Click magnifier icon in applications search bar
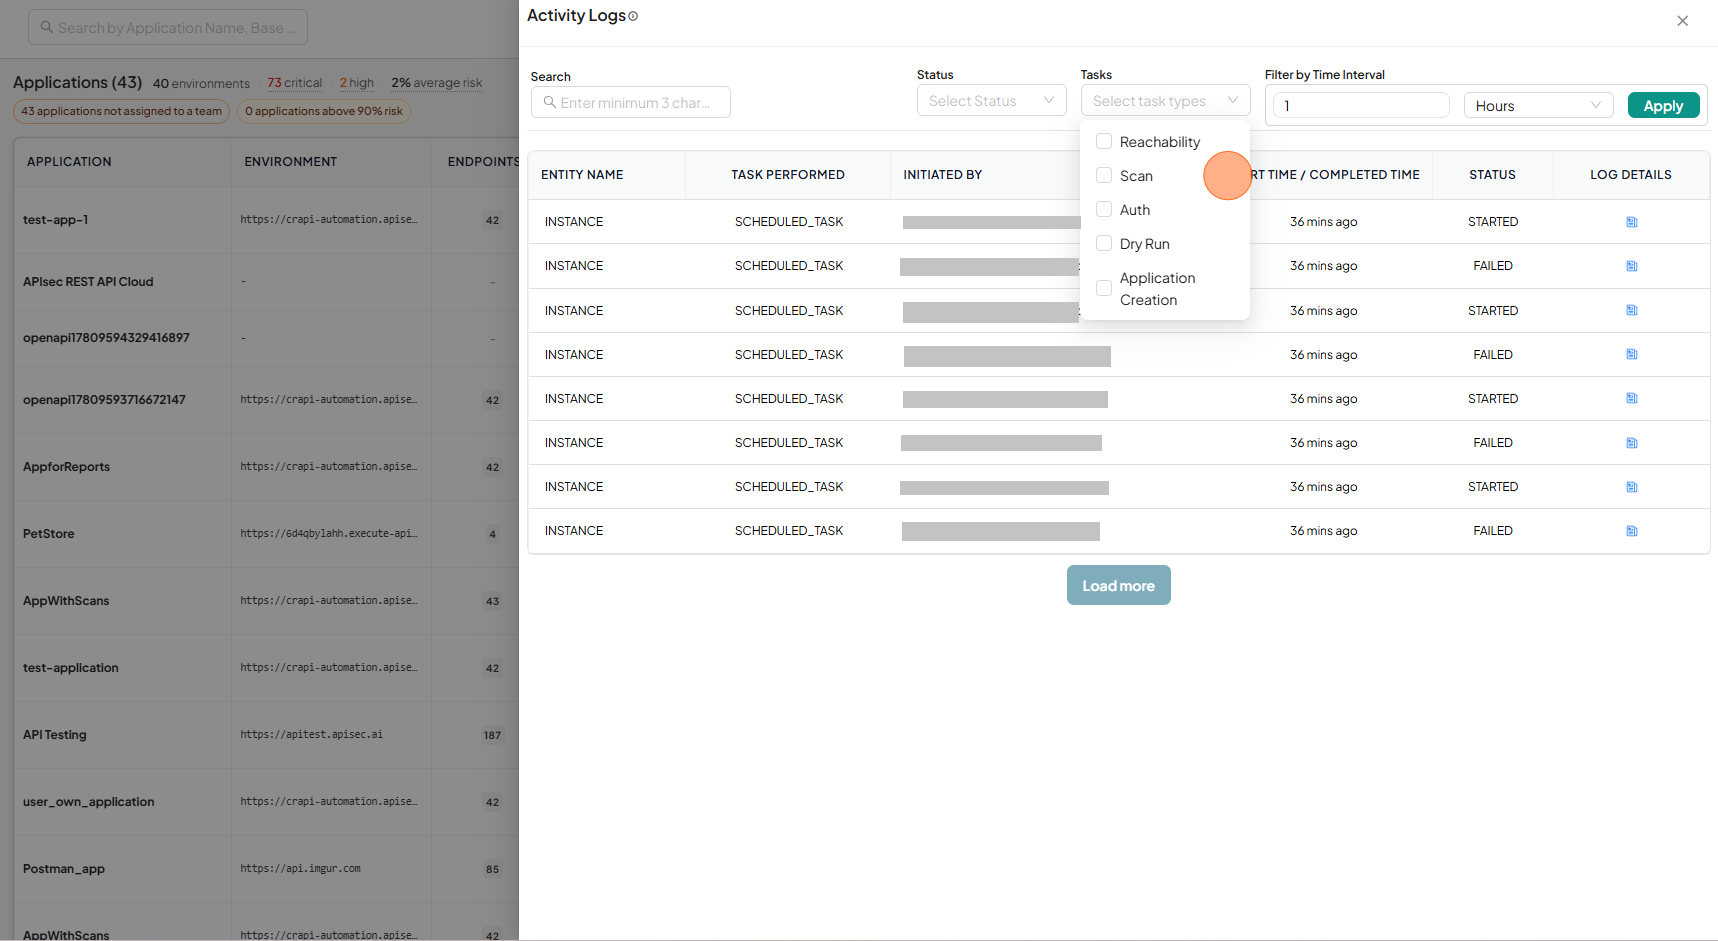The height and width of the screenshot is (941, 1718). (46, 27)
